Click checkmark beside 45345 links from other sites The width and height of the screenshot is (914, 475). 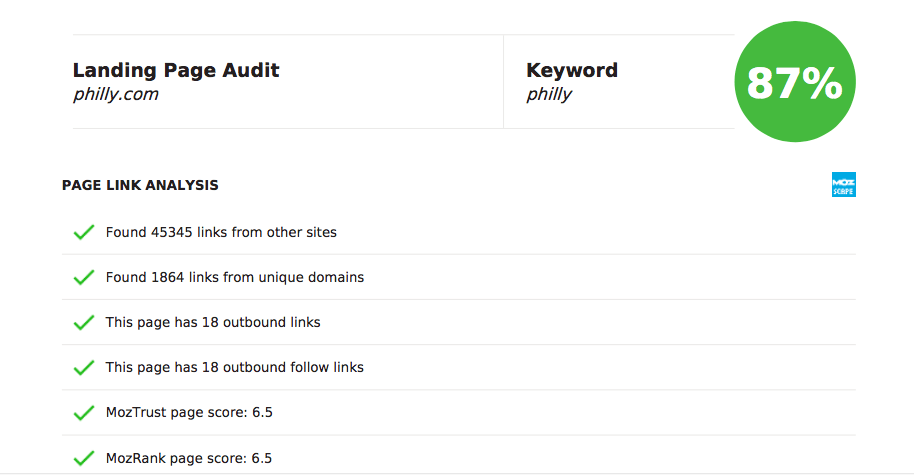pyautogui.click(x=84, y=232)
